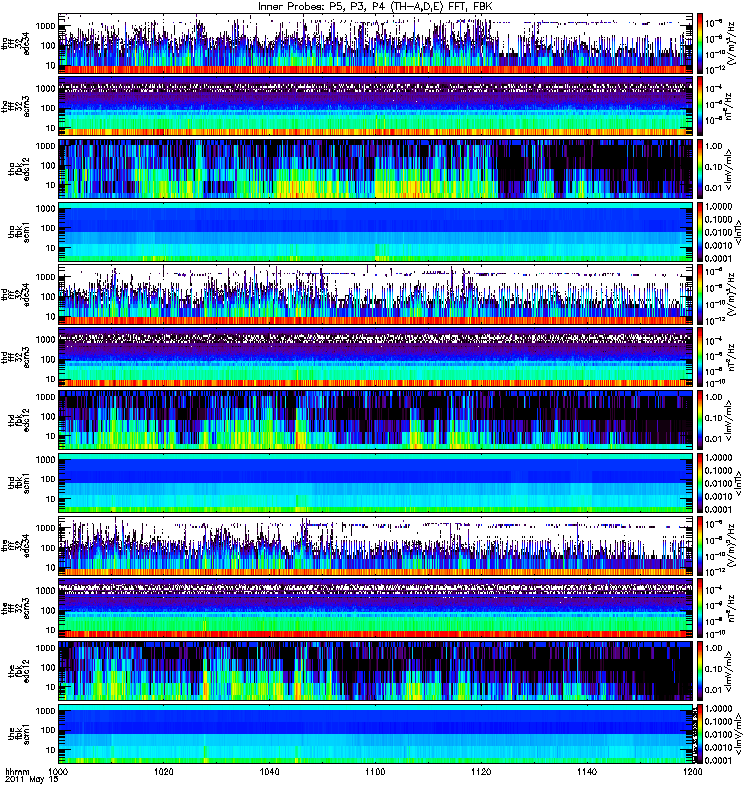Click the "nT²/Hz" unit label of tha scm3
Viewport: 750px width, 800px height.
coord(730,107)
